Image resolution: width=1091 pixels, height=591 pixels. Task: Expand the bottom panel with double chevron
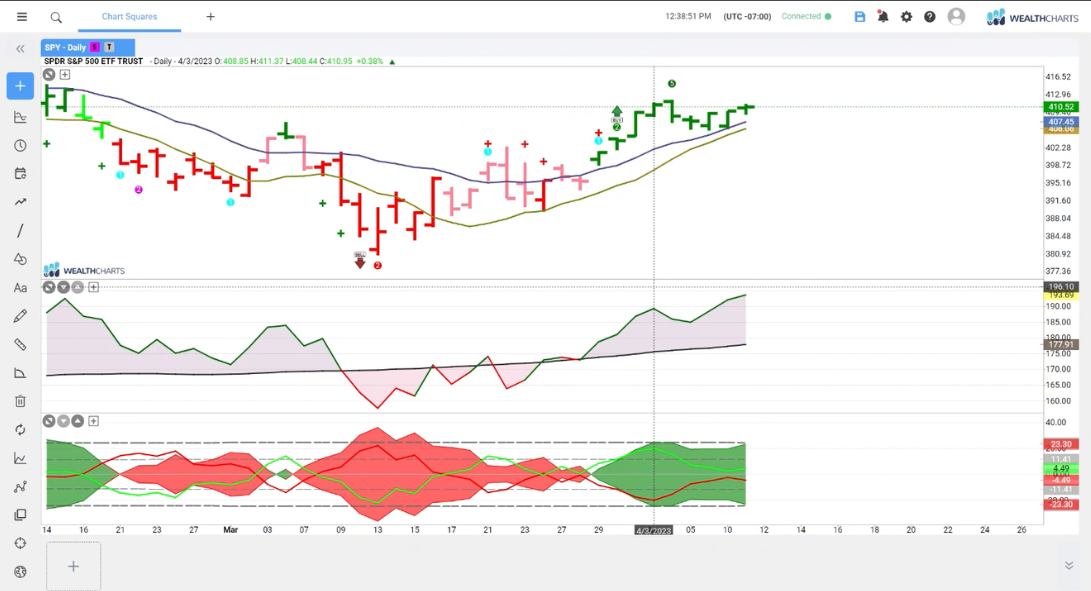1069,565
